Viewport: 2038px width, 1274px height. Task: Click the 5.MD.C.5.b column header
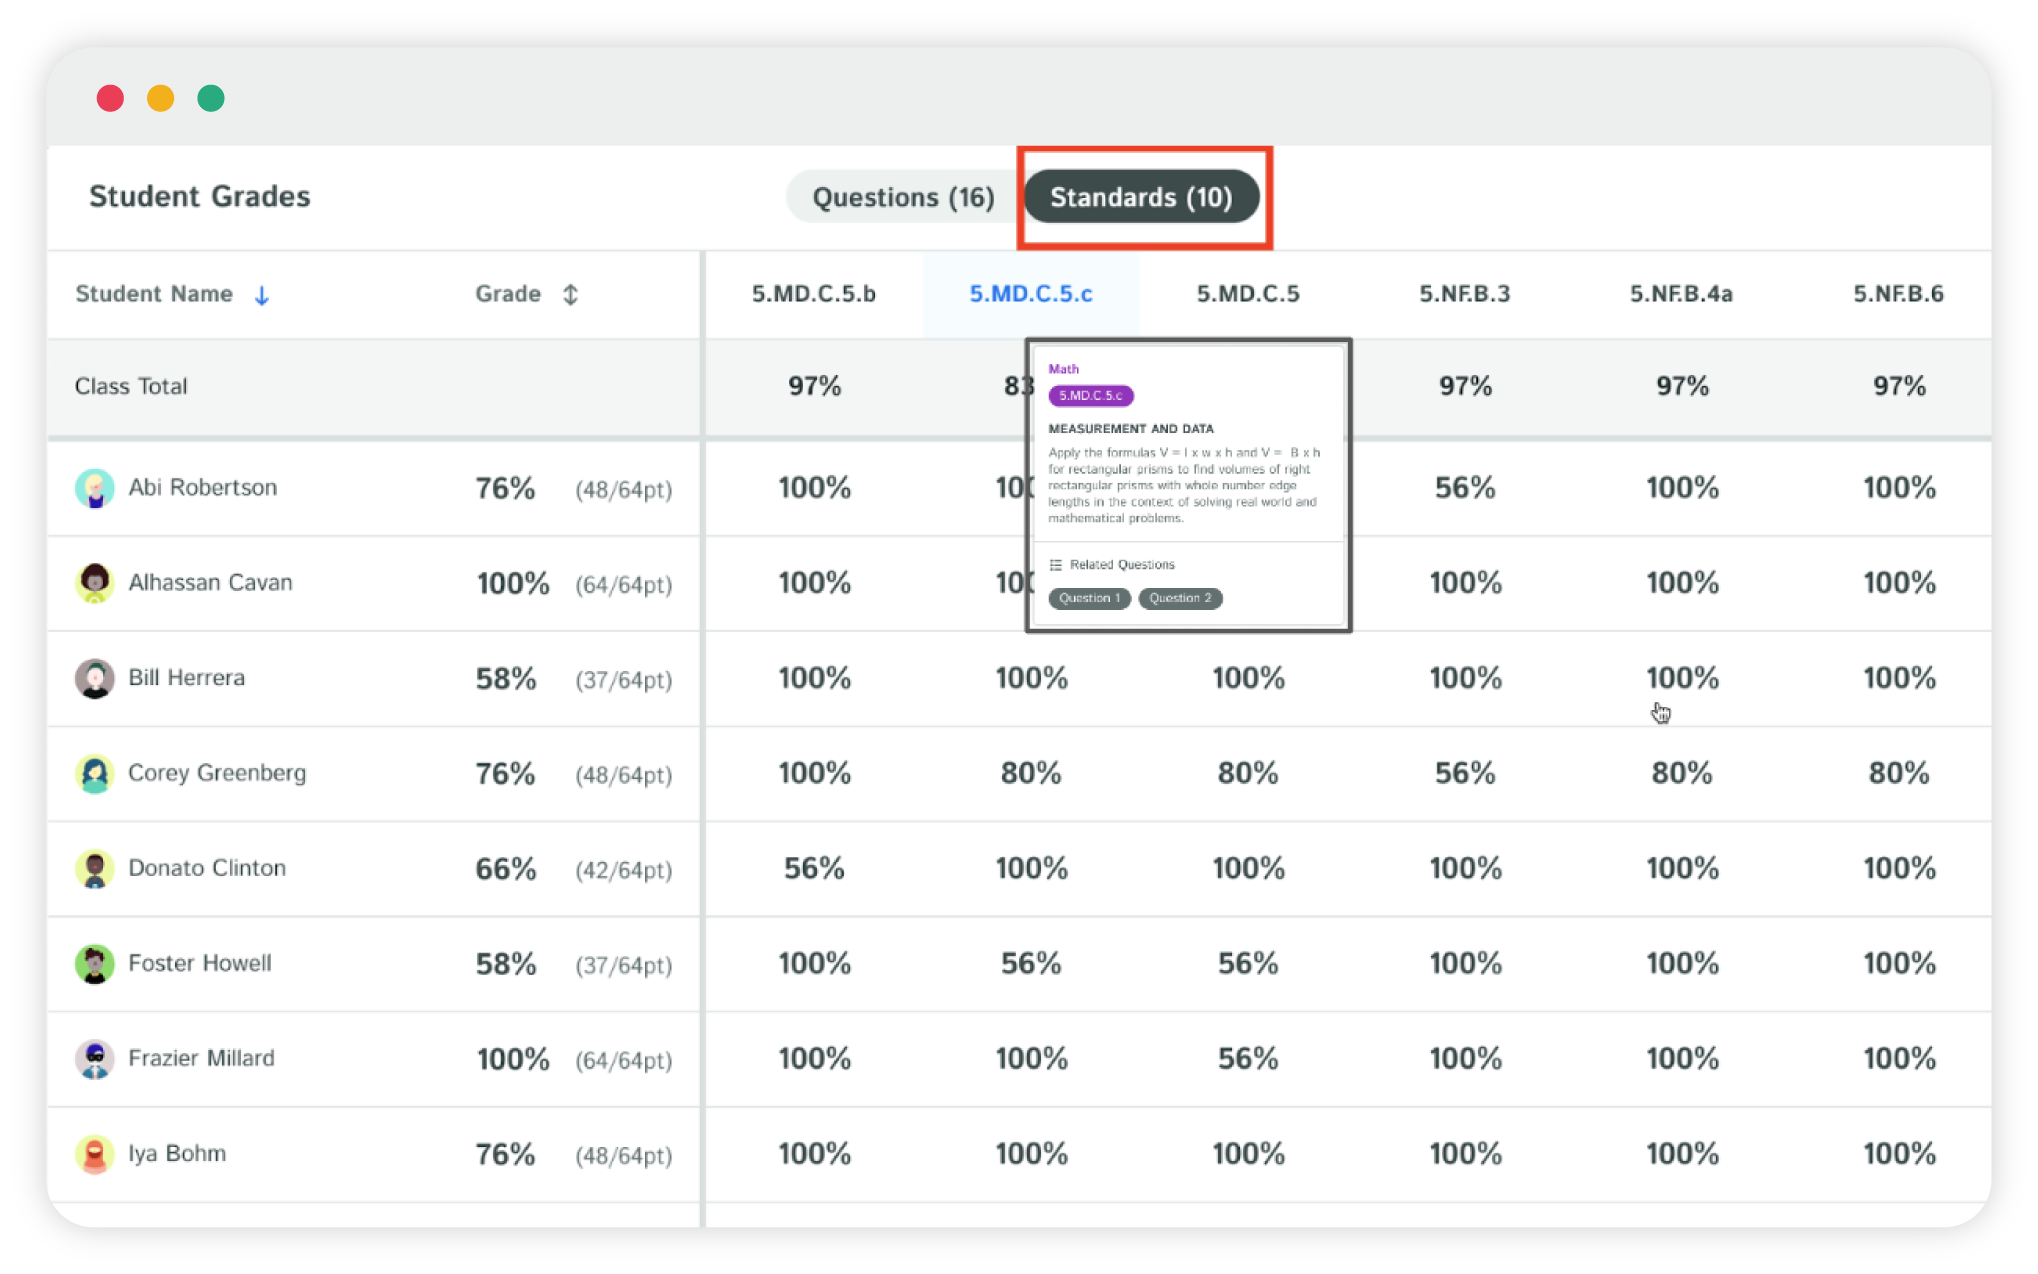pyautogui.click(x=813, y=294)
